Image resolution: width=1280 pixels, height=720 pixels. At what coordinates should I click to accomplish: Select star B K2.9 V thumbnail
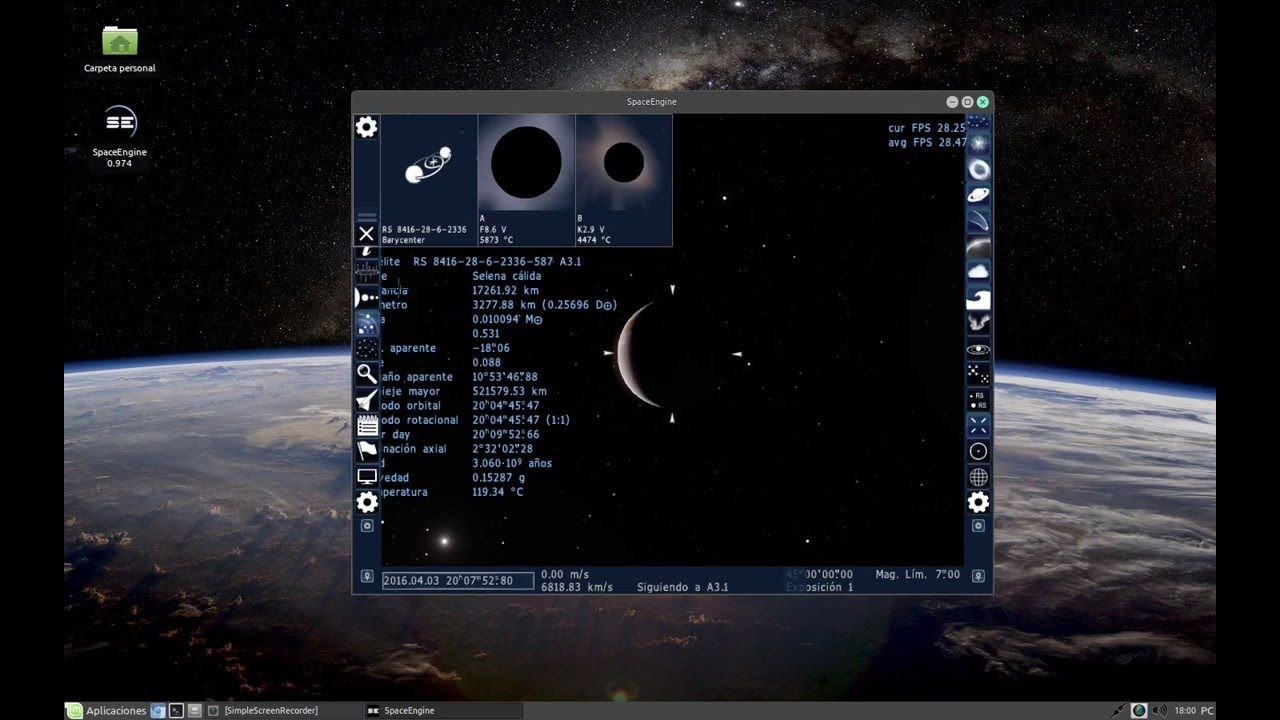pyautogui.click(x=624, y=180)
